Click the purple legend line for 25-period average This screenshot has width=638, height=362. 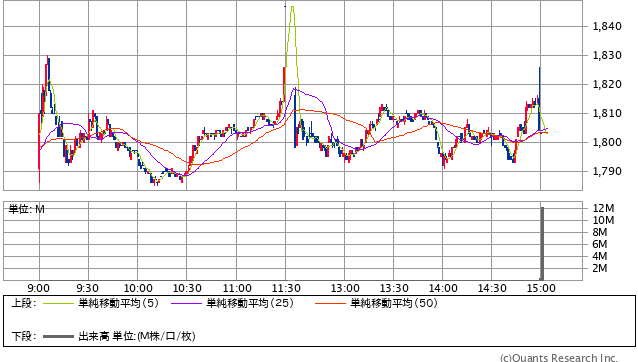(186, 303)
